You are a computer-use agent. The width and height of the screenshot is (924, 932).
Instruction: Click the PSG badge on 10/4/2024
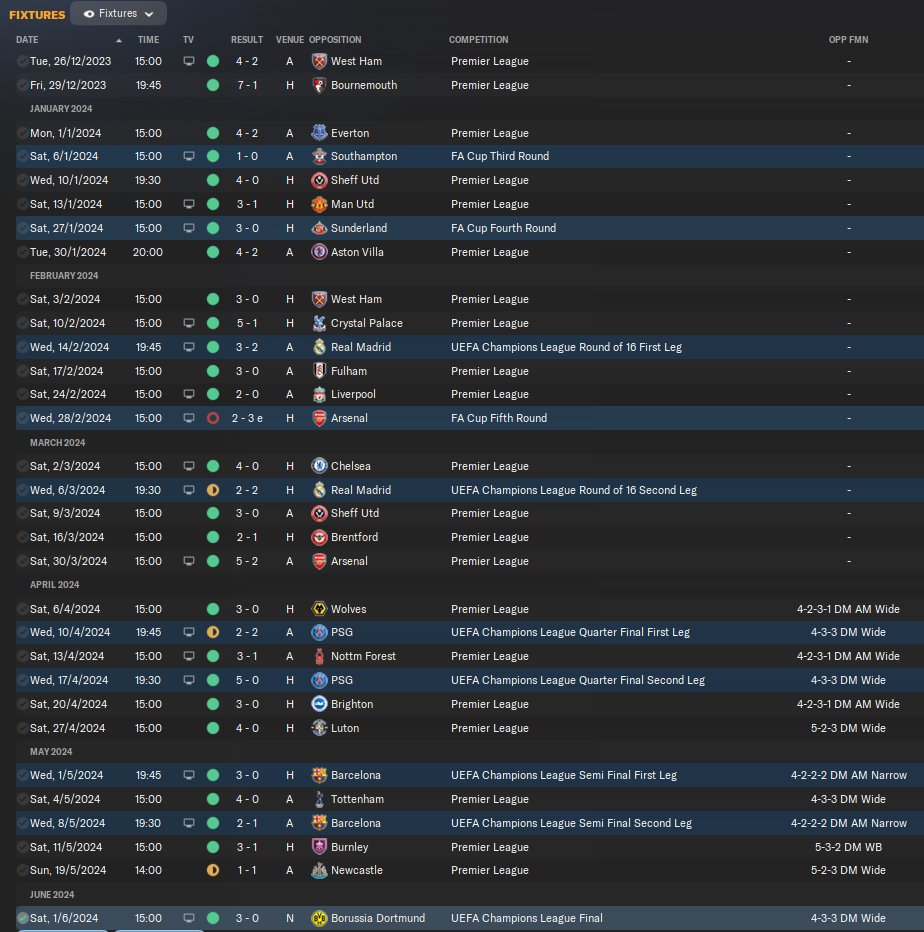[319, 632]
